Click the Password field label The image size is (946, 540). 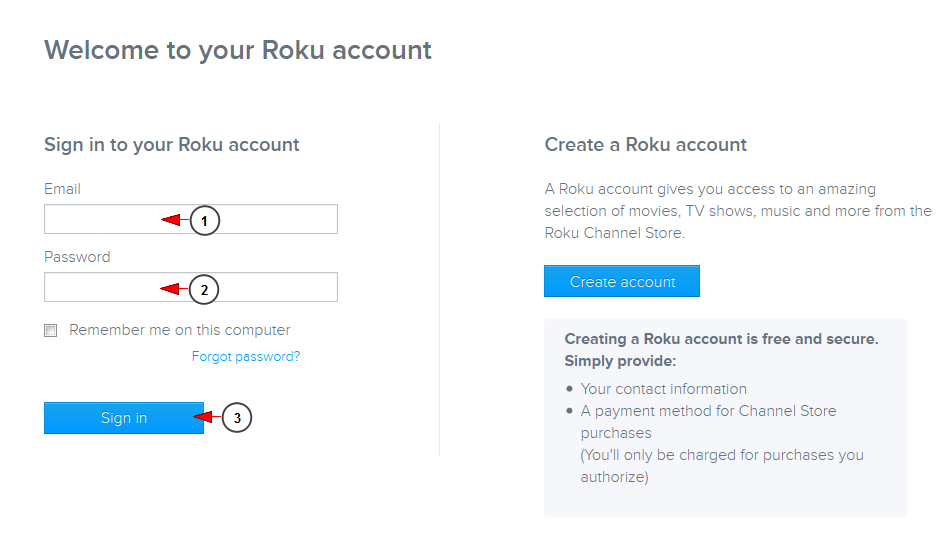[77, 257]
